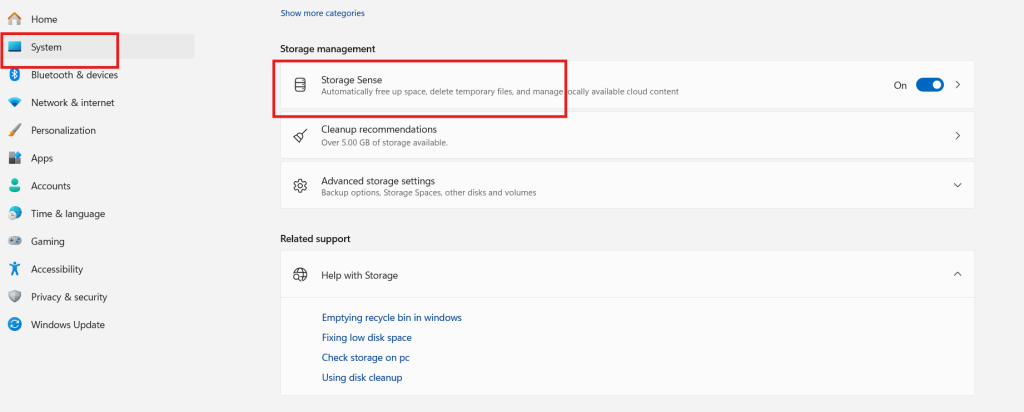Click the On label beside the toggle
Screen dimensions: 1024x412
click(900, 86)
